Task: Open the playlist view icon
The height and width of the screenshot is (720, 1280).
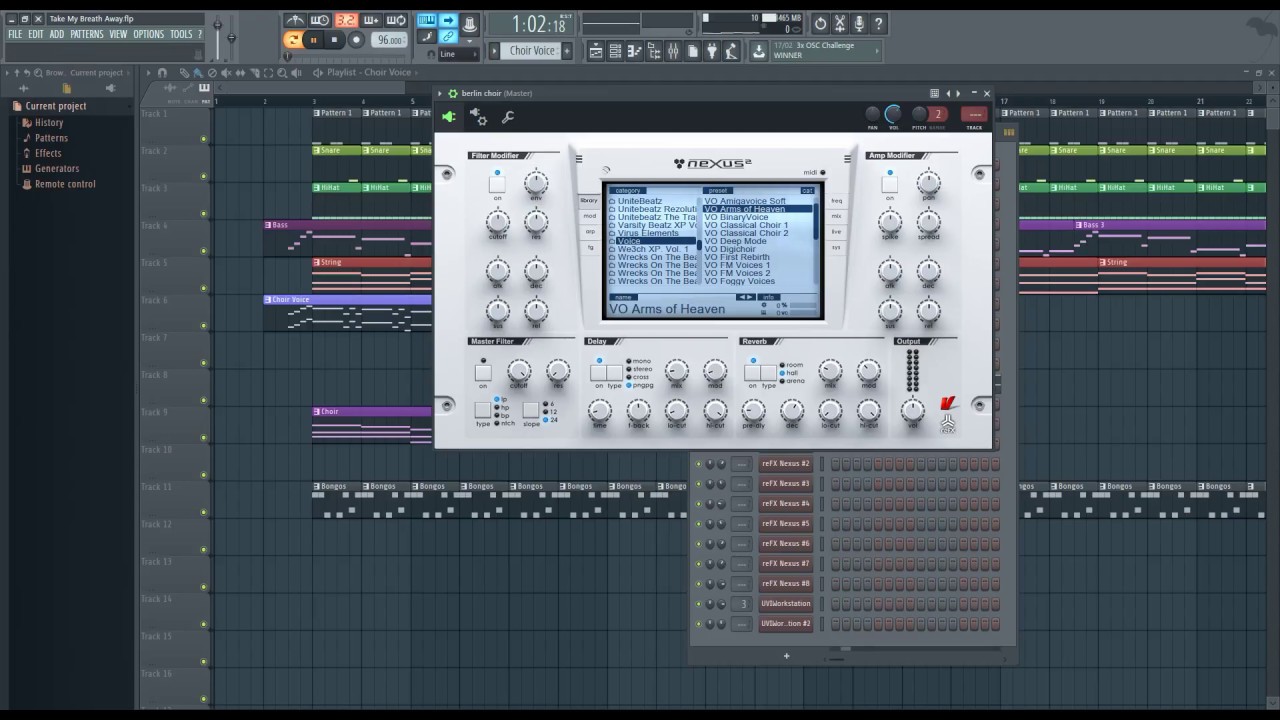Action: (596, 51)
